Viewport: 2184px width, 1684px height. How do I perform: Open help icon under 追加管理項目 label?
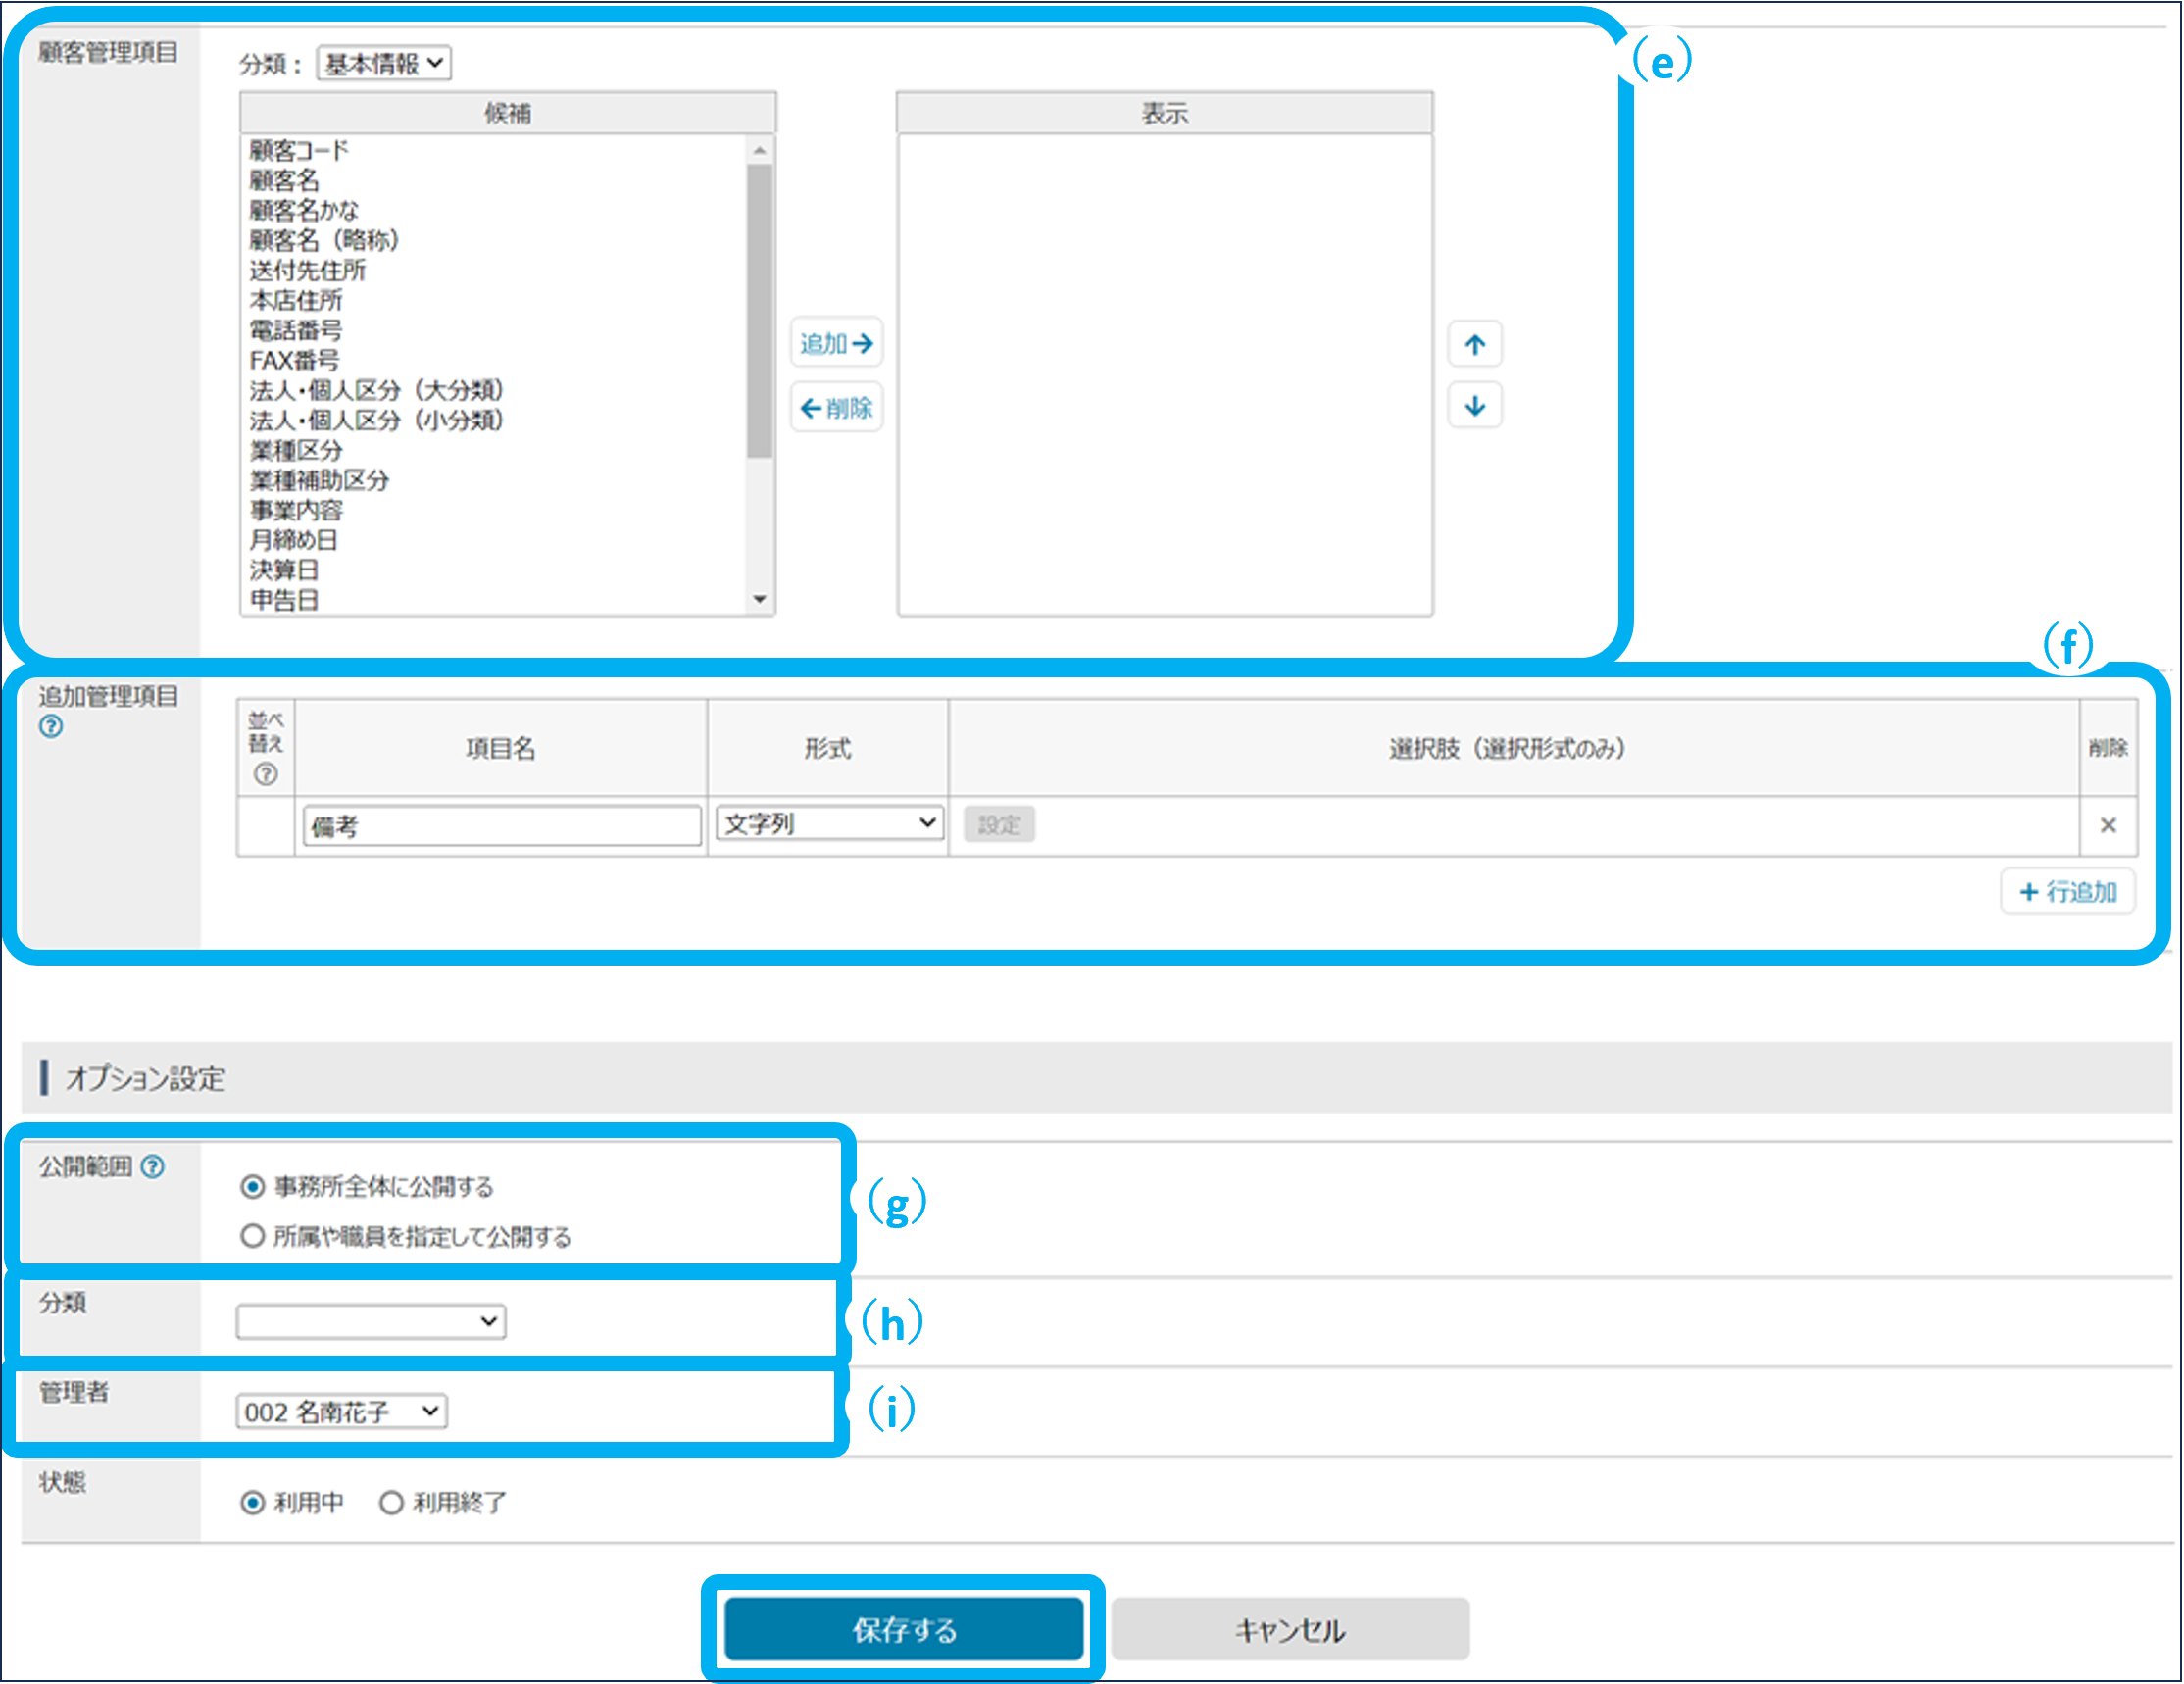[51, 727]
